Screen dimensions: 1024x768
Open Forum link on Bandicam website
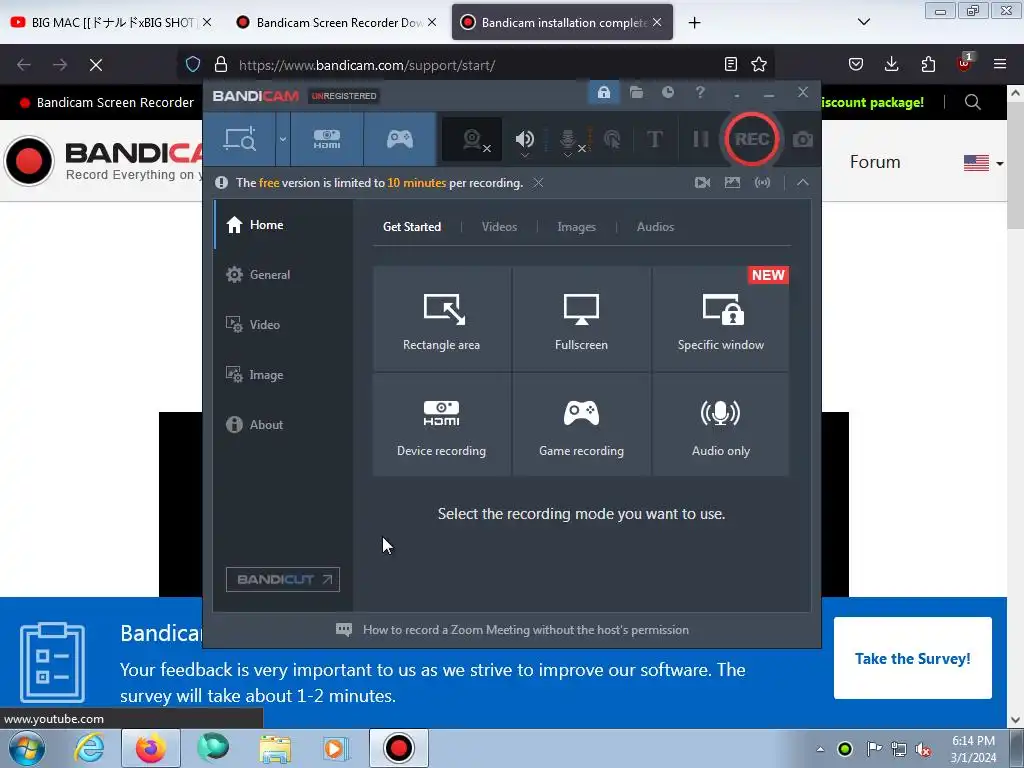874,162
